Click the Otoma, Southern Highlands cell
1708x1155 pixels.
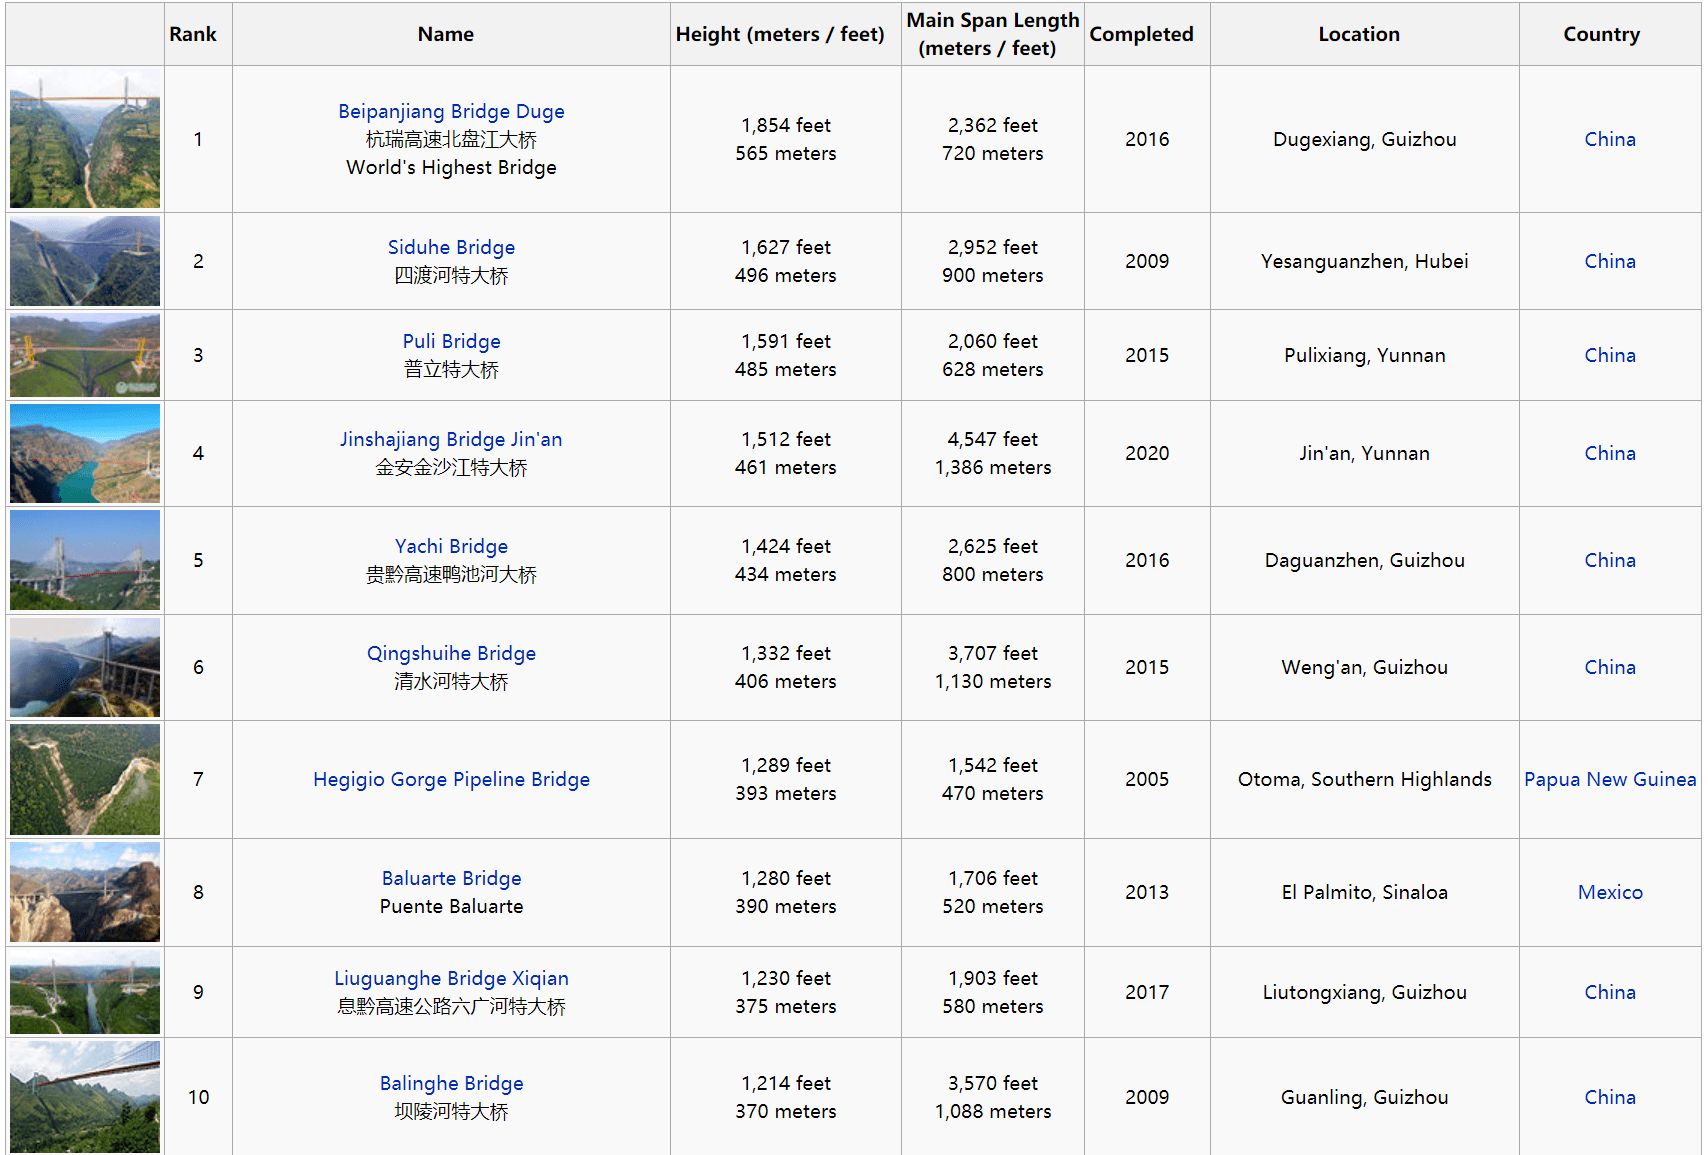coord(1364,779)
